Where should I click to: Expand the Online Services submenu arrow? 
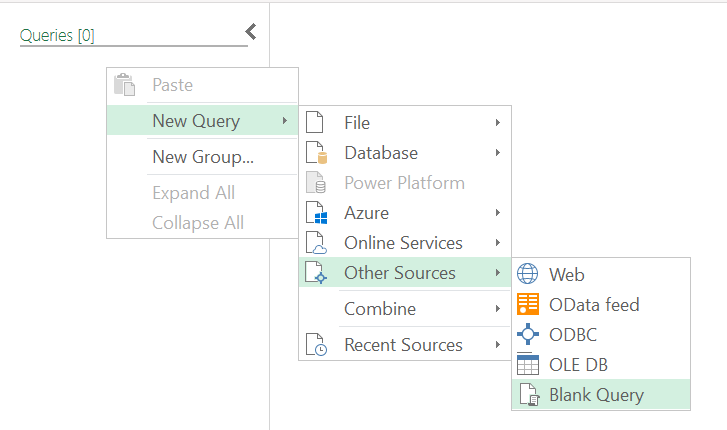(497, 243)
